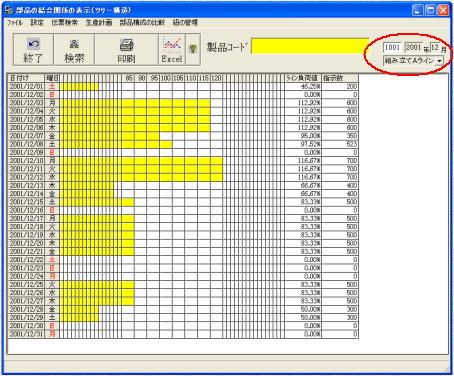
Task: Click the 100 load column header
Action: (166, 78)
